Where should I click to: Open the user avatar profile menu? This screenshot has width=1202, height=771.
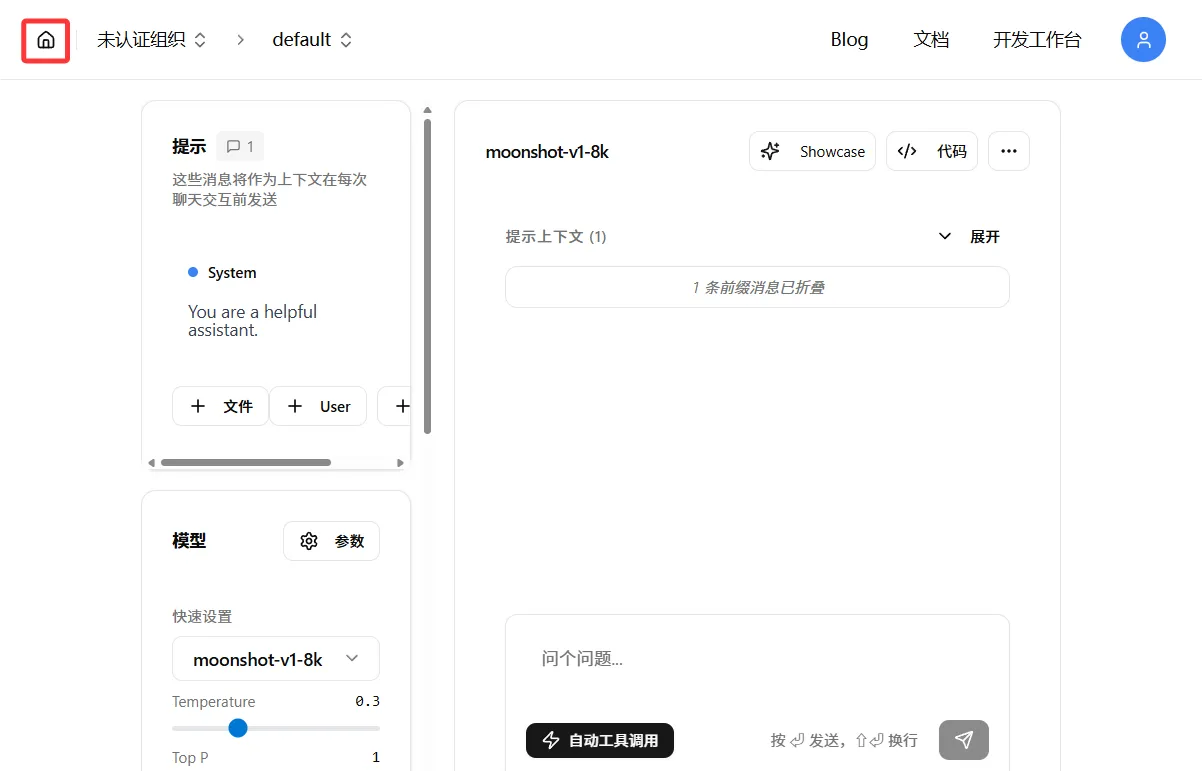click(1143, 40)
